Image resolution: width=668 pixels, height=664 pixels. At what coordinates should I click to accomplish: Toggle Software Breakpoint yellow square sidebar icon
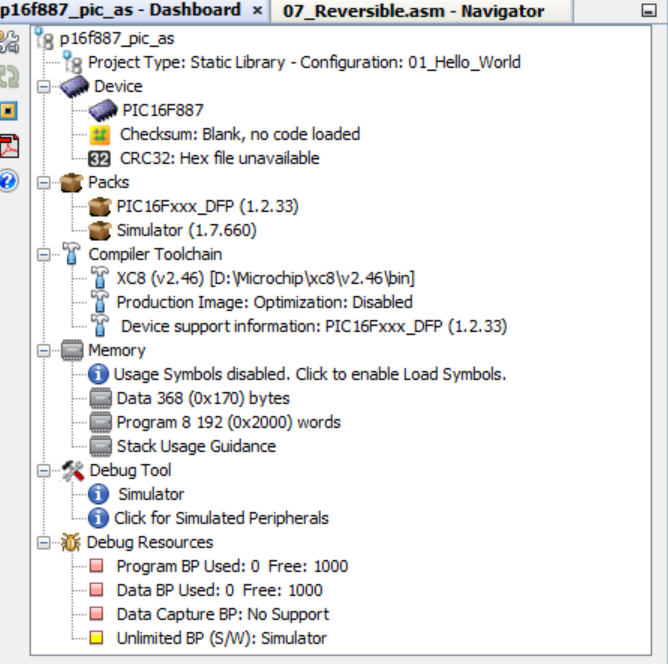point(9,110)
